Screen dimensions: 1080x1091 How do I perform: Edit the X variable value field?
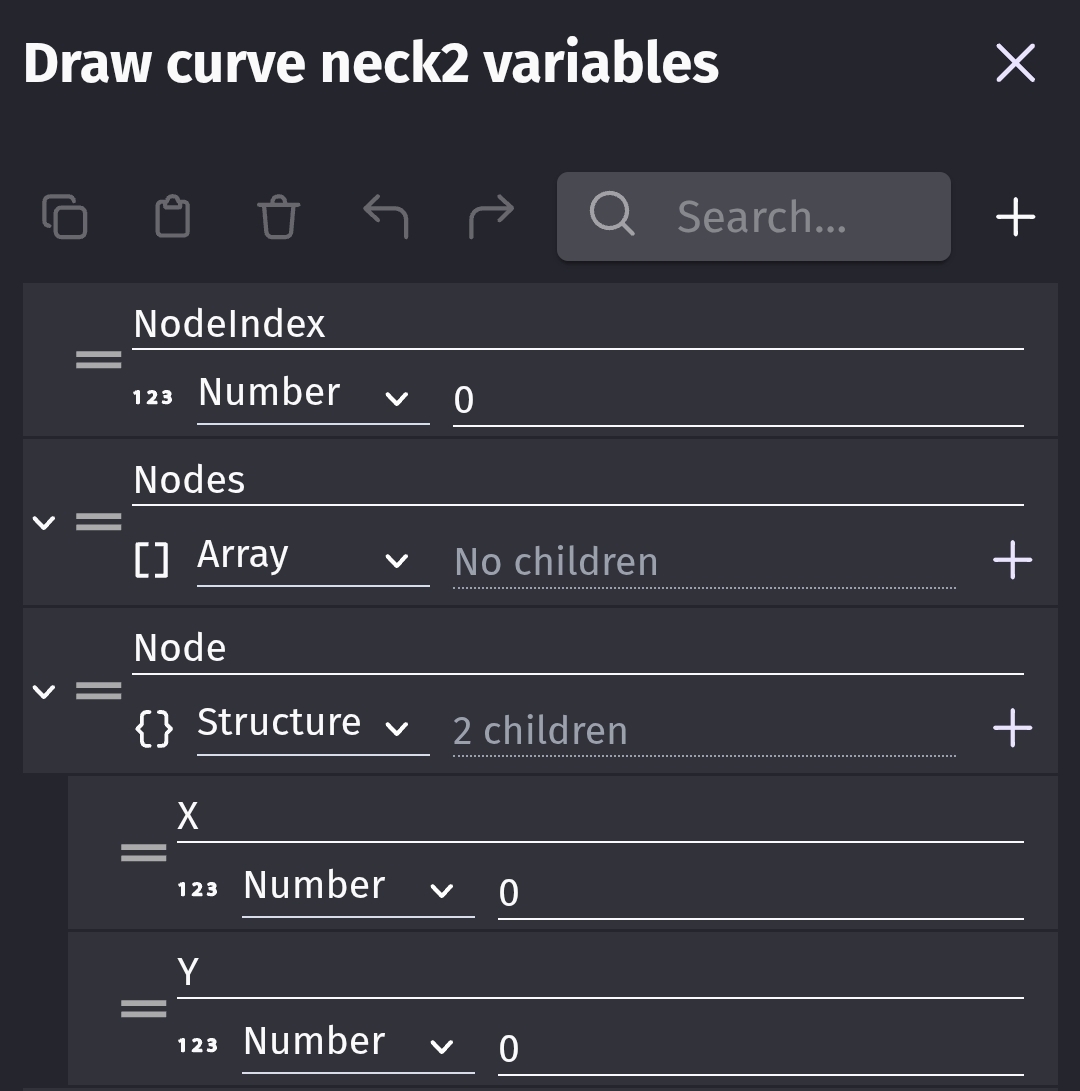(760, 892)
